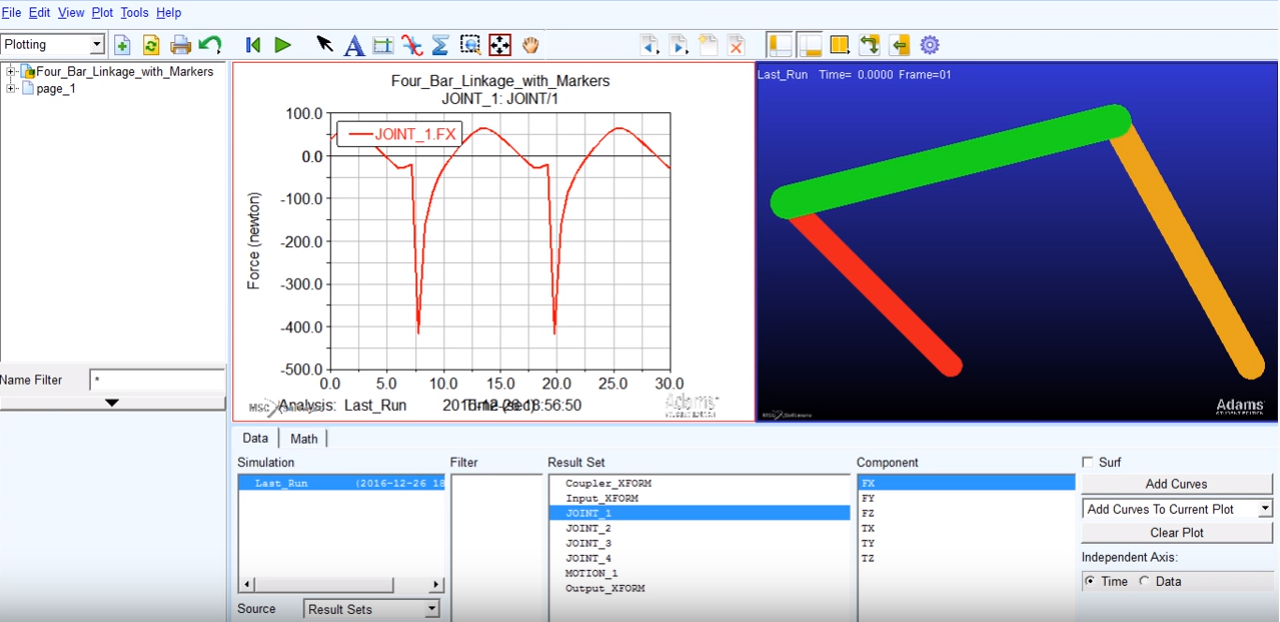Select Last_Run in the Simulation list
This screenshot has height=622, width=1280.
(341, 483)
